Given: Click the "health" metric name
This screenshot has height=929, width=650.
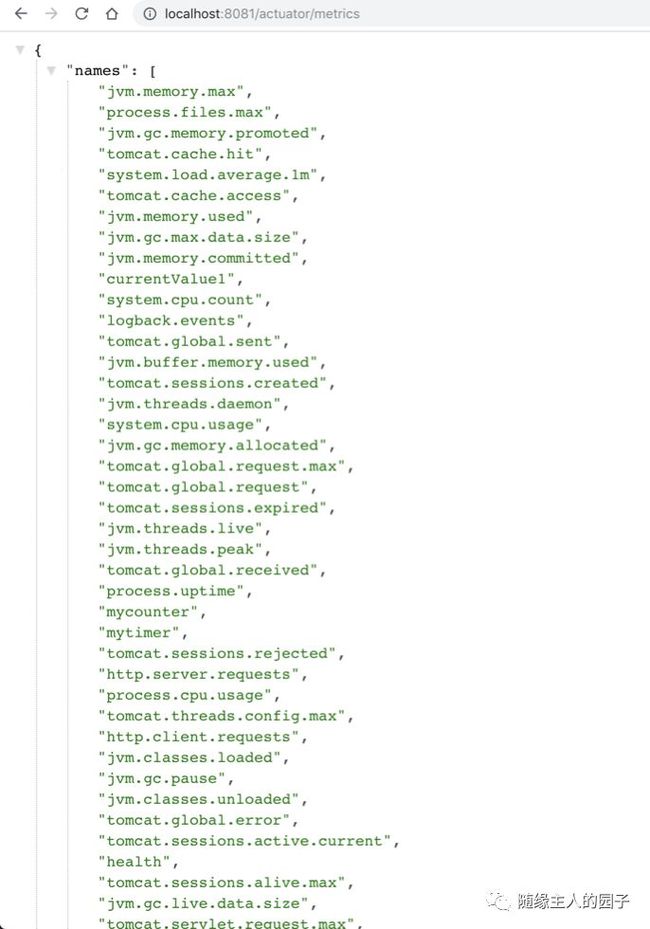Looking at the screenshot, I should point(134,861).
